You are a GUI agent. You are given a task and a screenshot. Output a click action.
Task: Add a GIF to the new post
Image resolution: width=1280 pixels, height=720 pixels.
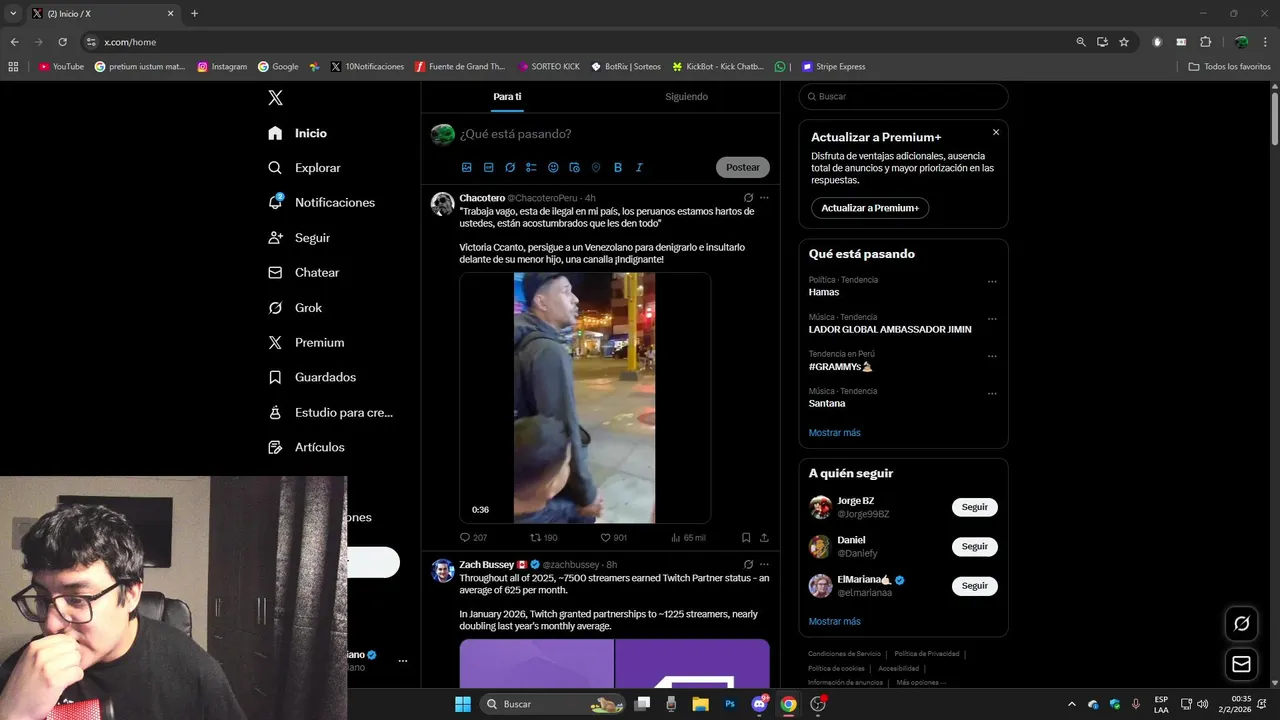point(488,167)
